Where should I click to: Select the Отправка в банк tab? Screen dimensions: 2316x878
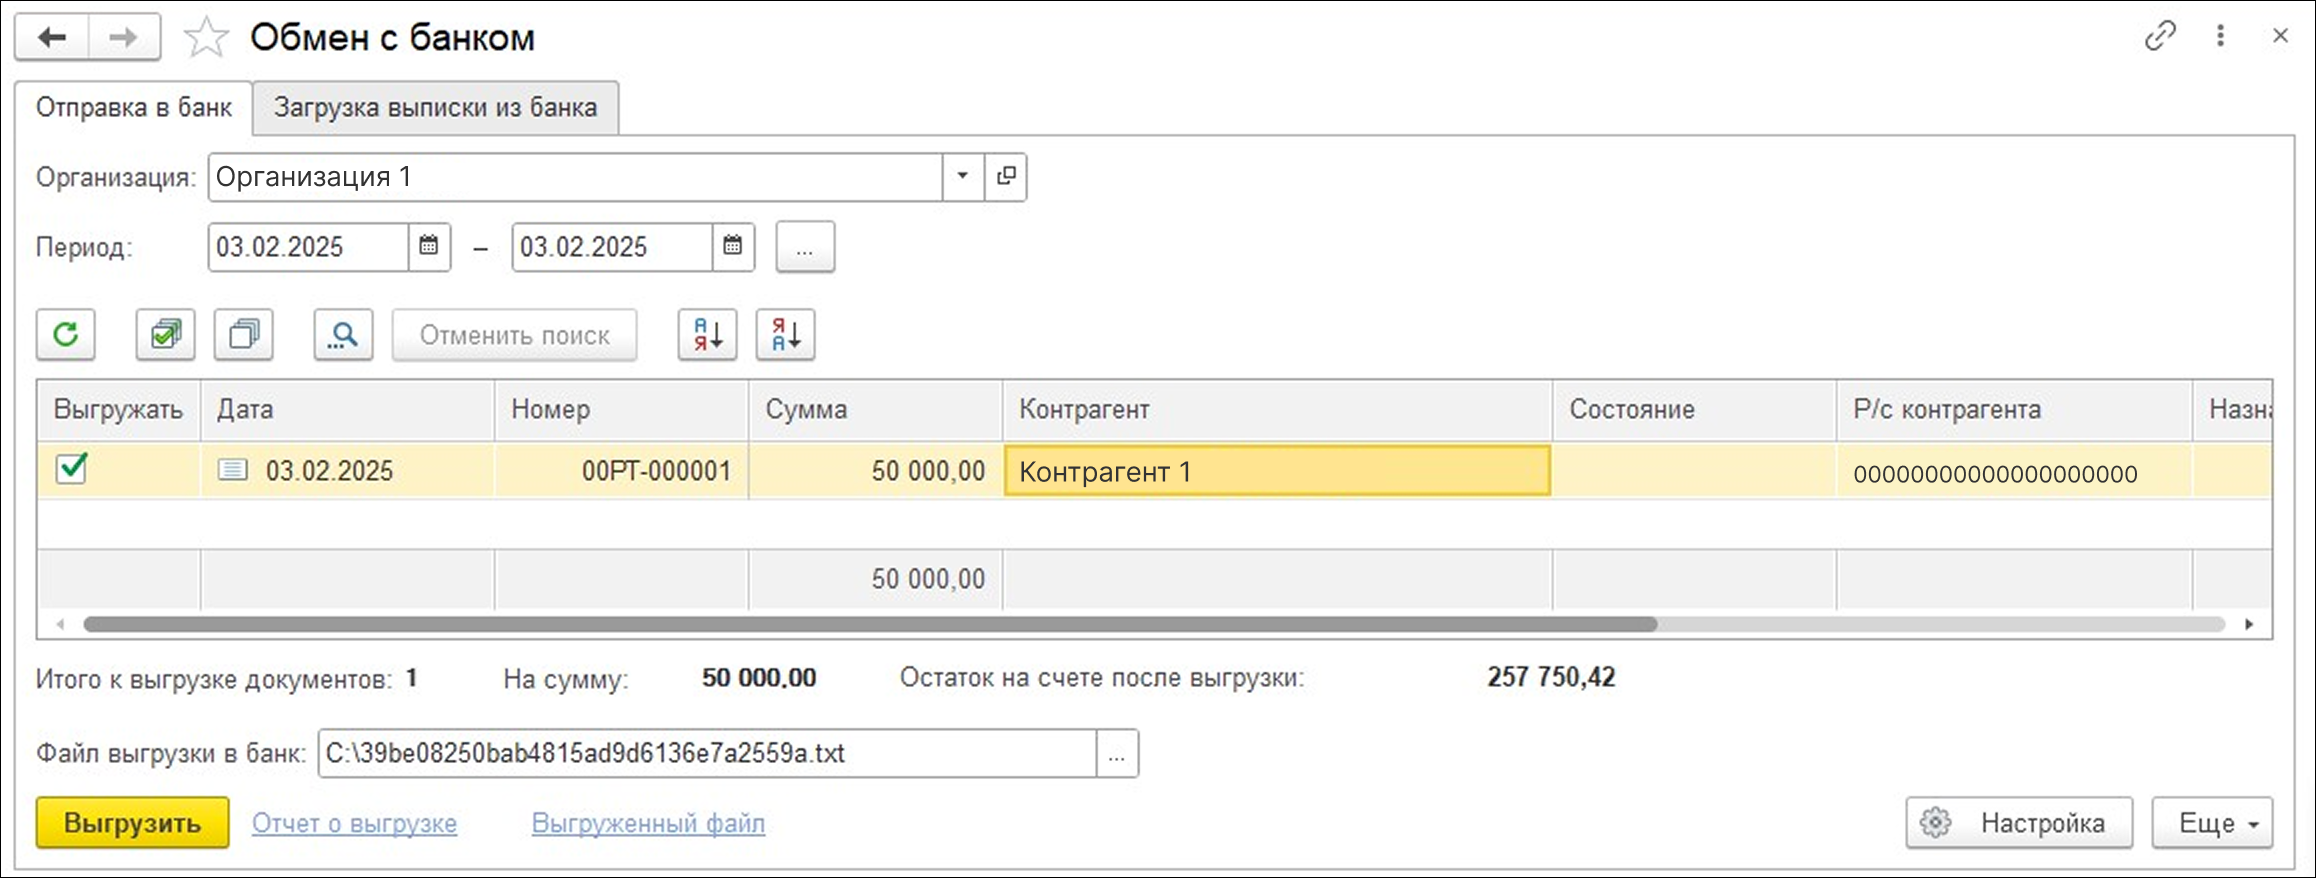(134, 107)
